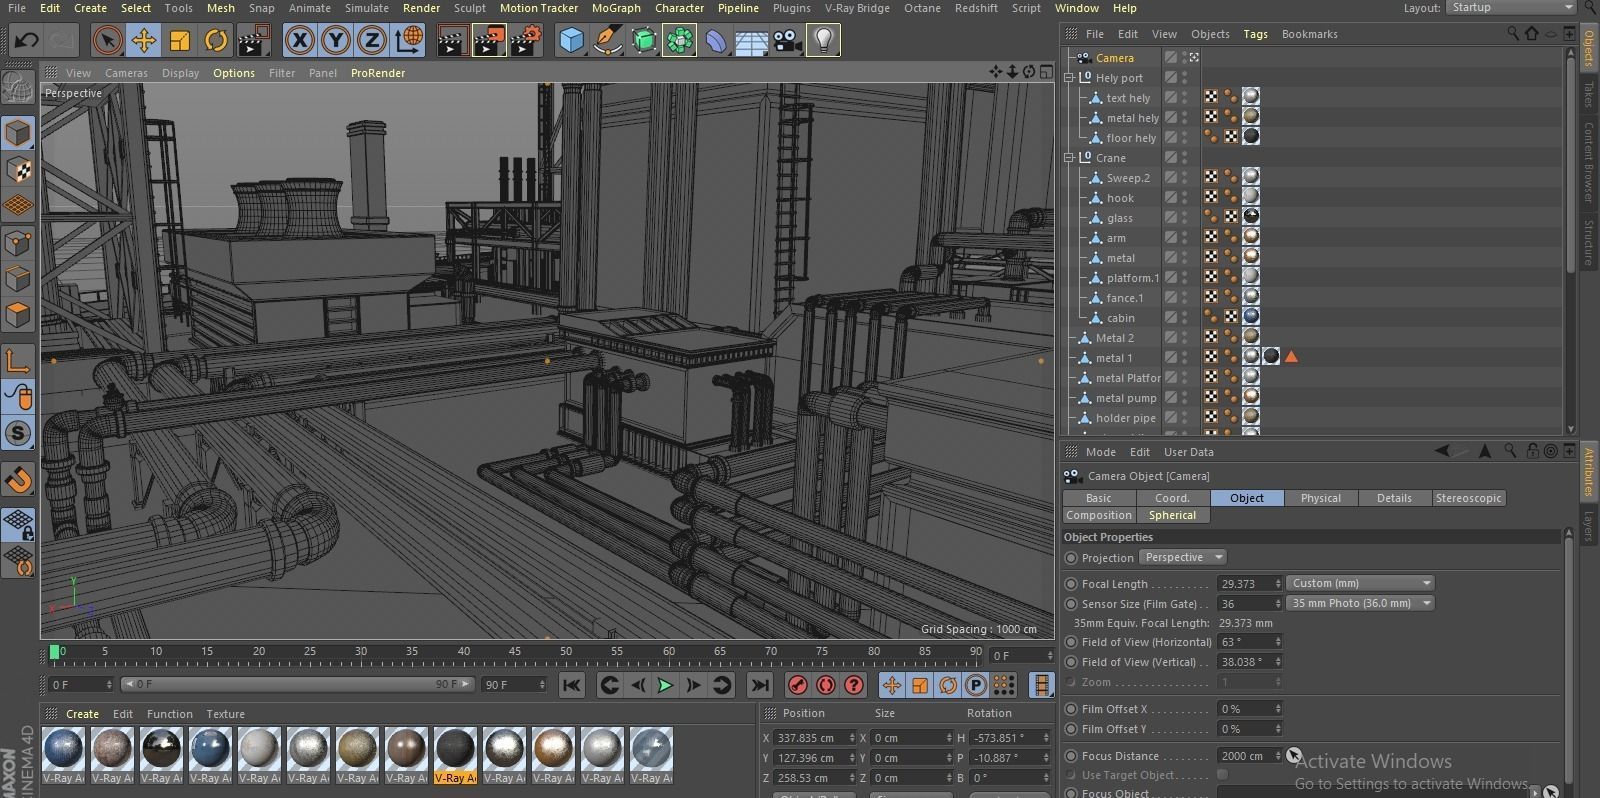This screenshot has height=798, width=1600.
Task: Select the highlighted black V-Ray material
Action: [x=455, y=755]
